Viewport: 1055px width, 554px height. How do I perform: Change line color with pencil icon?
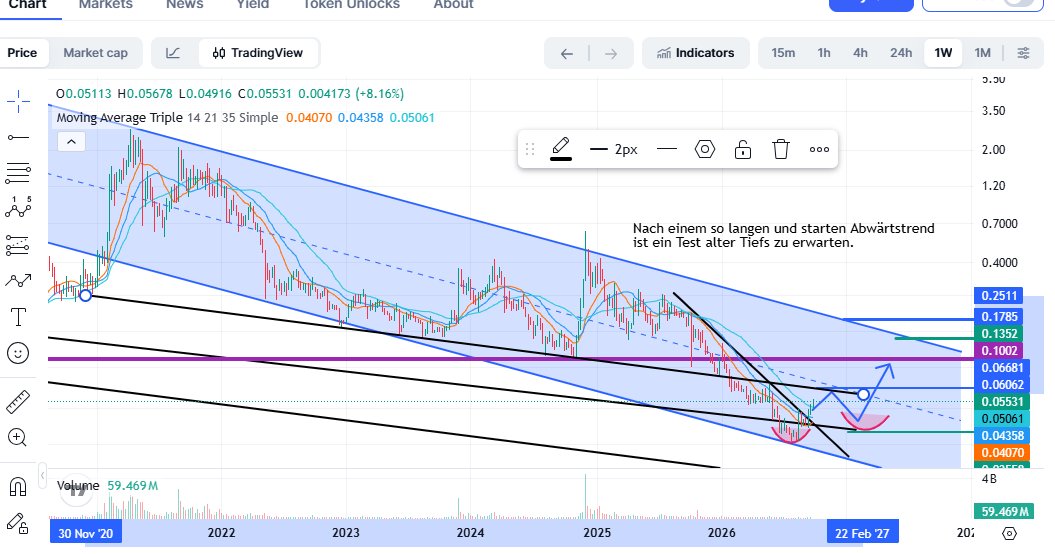click(561, 149)
